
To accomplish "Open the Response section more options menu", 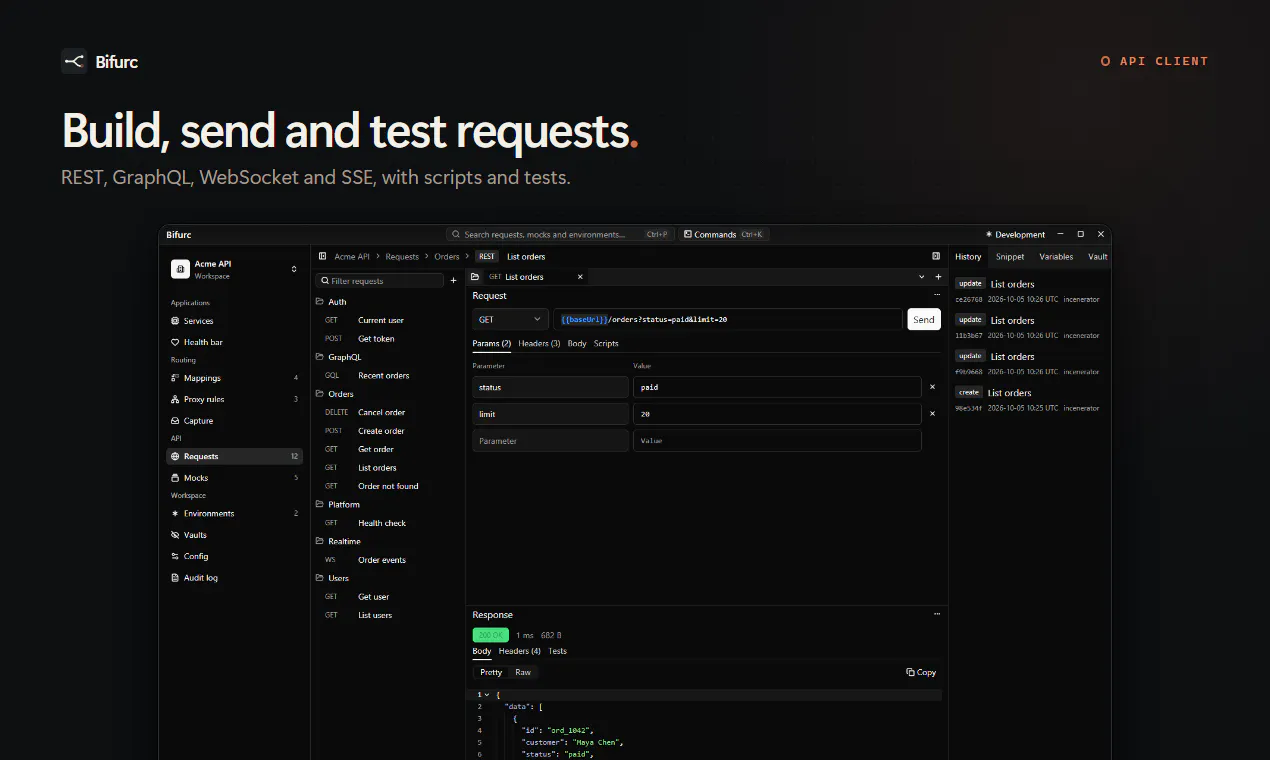I will 937,614.
